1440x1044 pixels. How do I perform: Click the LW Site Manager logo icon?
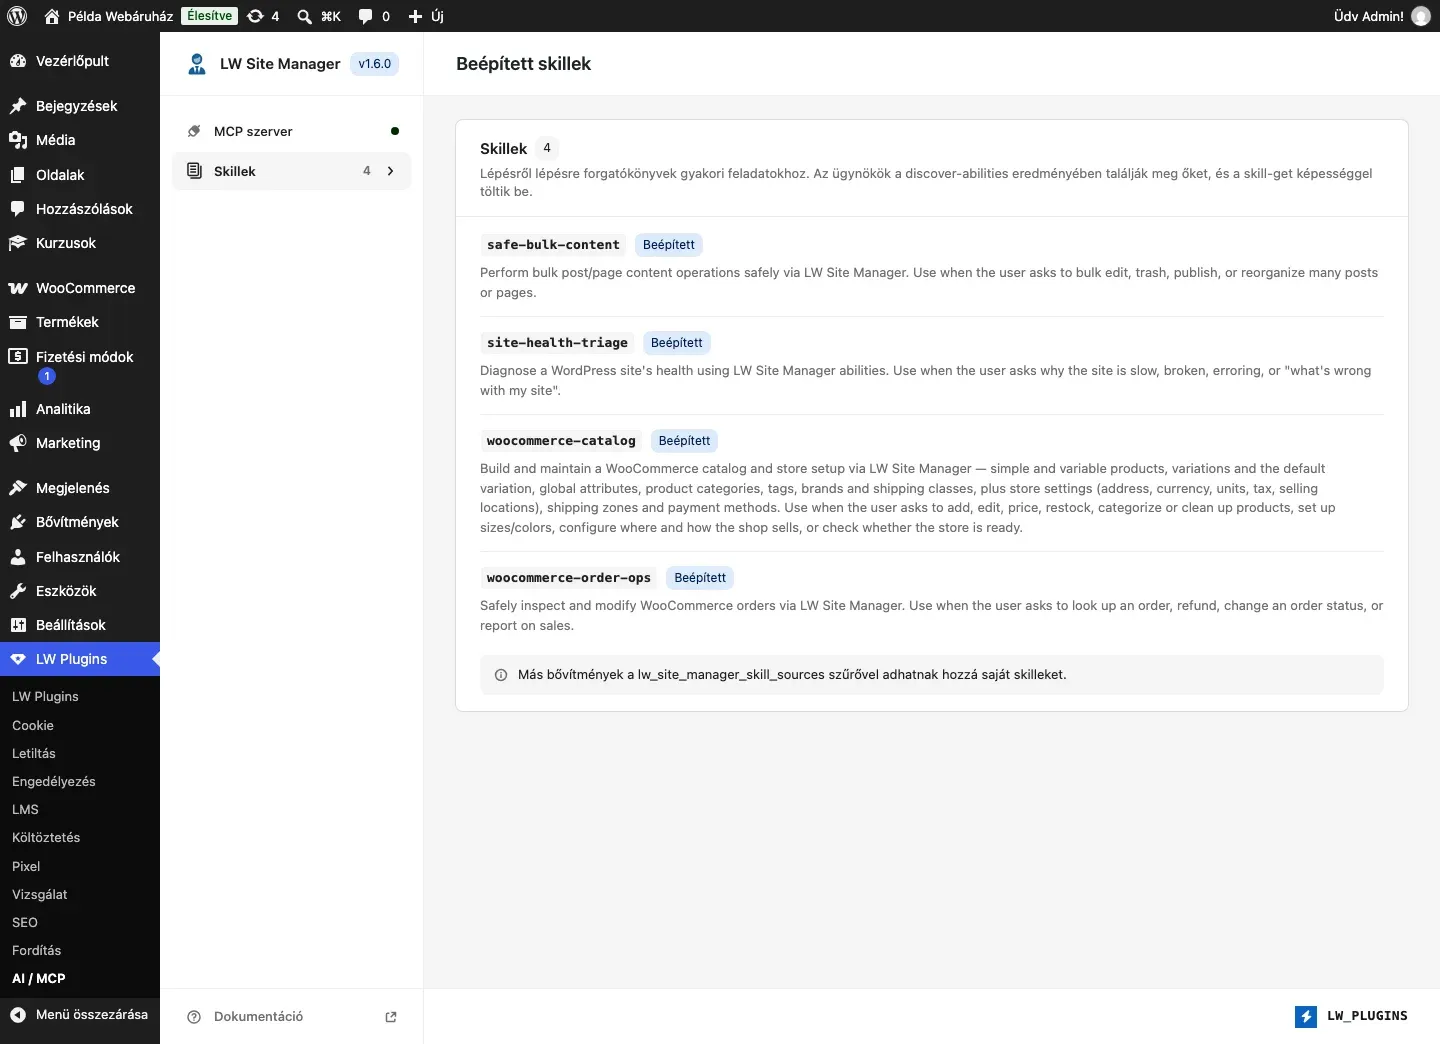[197, 64]
